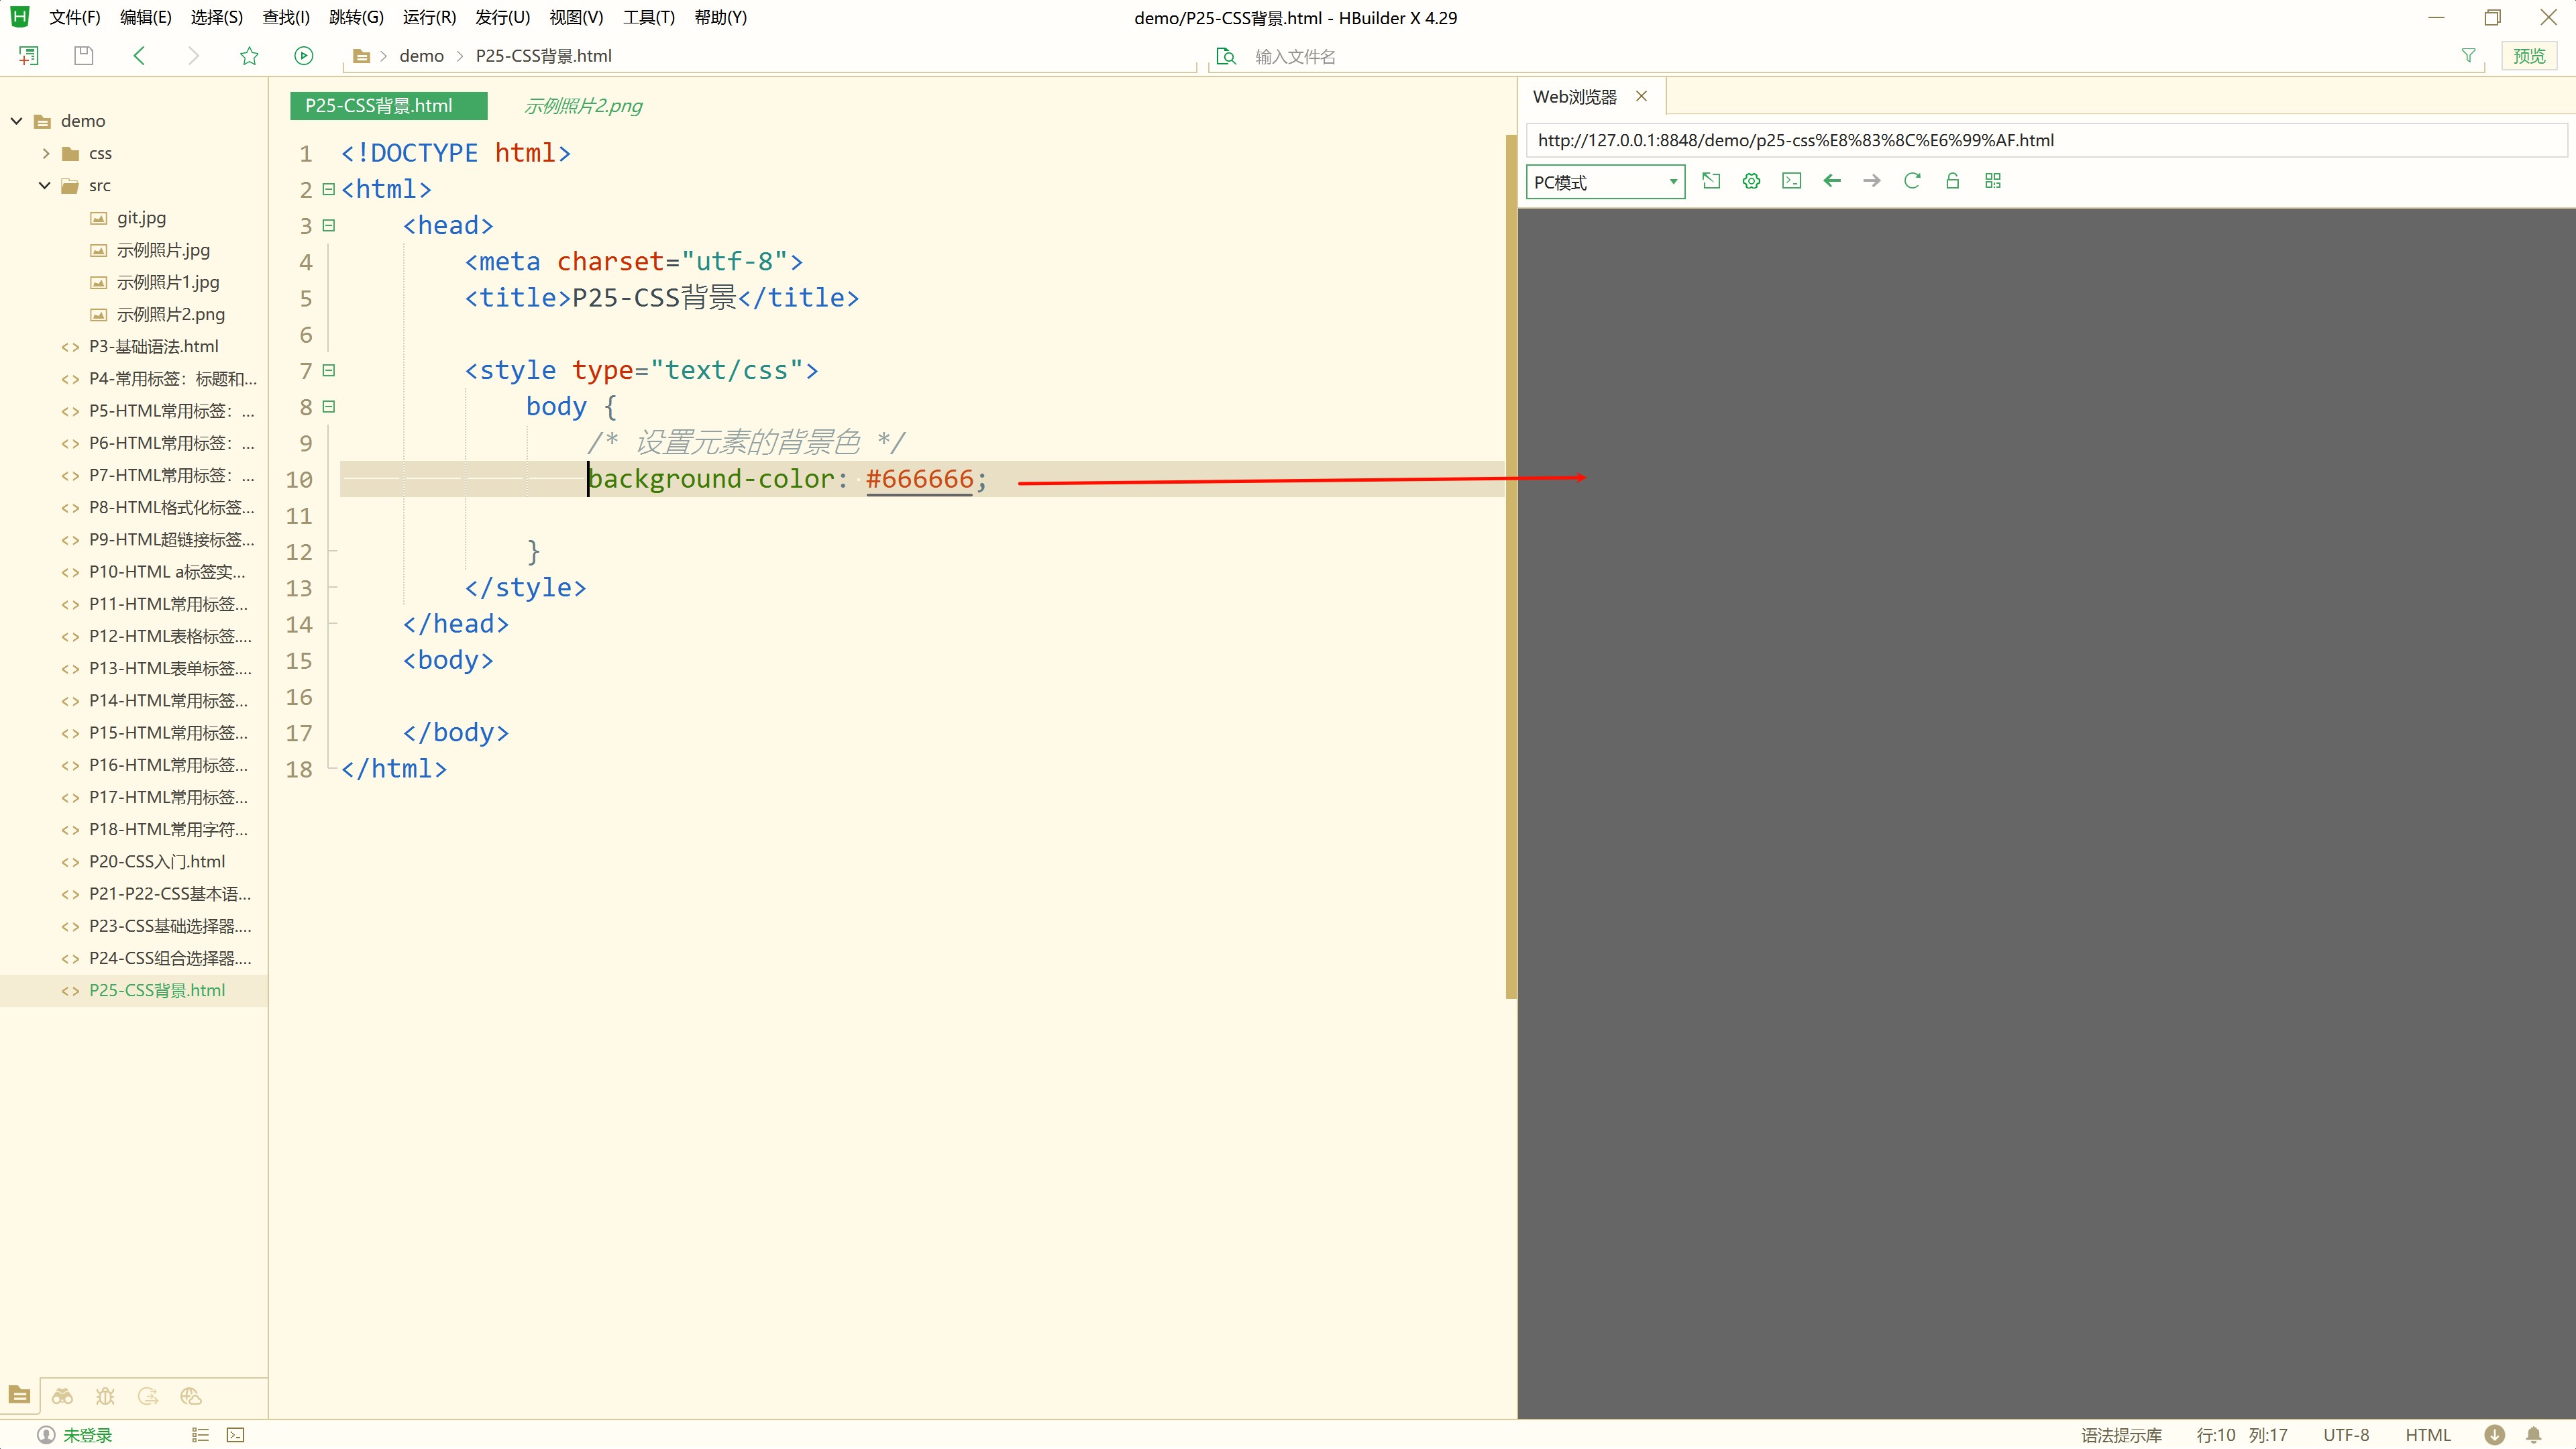Open the PC模式 device mode dropdown
Viewport: 2576px width, 1449px height.
pos(1605,182)
